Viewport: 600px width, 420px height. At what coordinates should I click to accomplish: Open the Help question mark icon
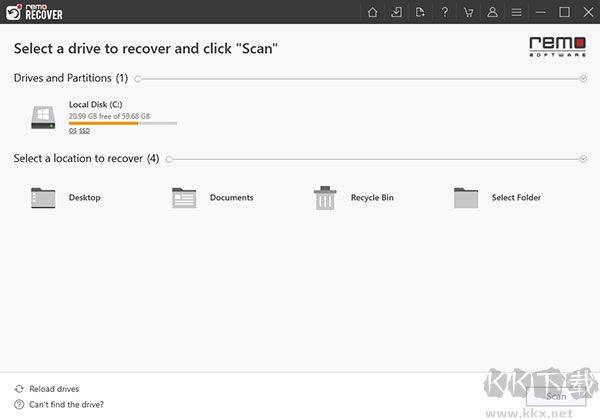pyautogui.click(x=444, y=12)
